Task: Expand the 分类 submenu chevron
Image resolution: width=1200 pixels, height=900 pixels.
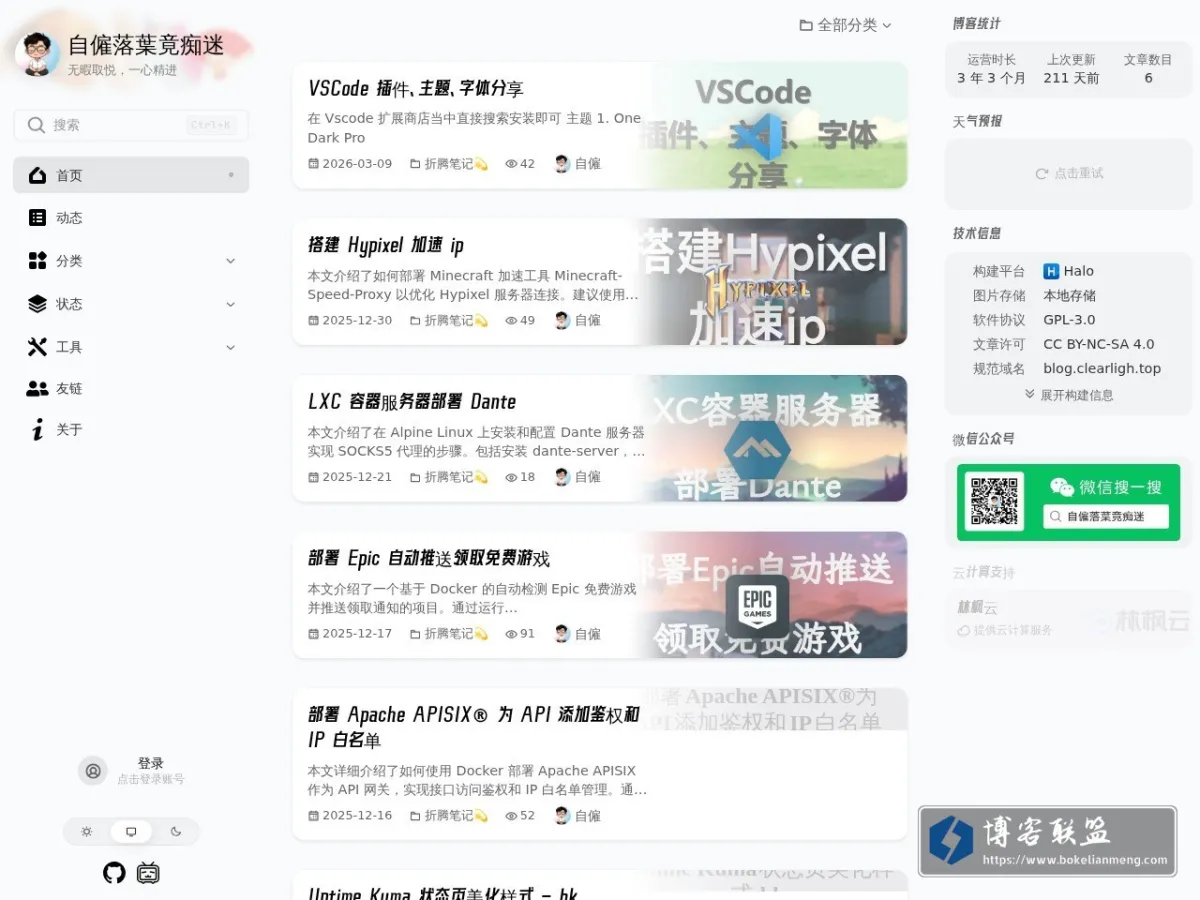Action: coord(231,261)
